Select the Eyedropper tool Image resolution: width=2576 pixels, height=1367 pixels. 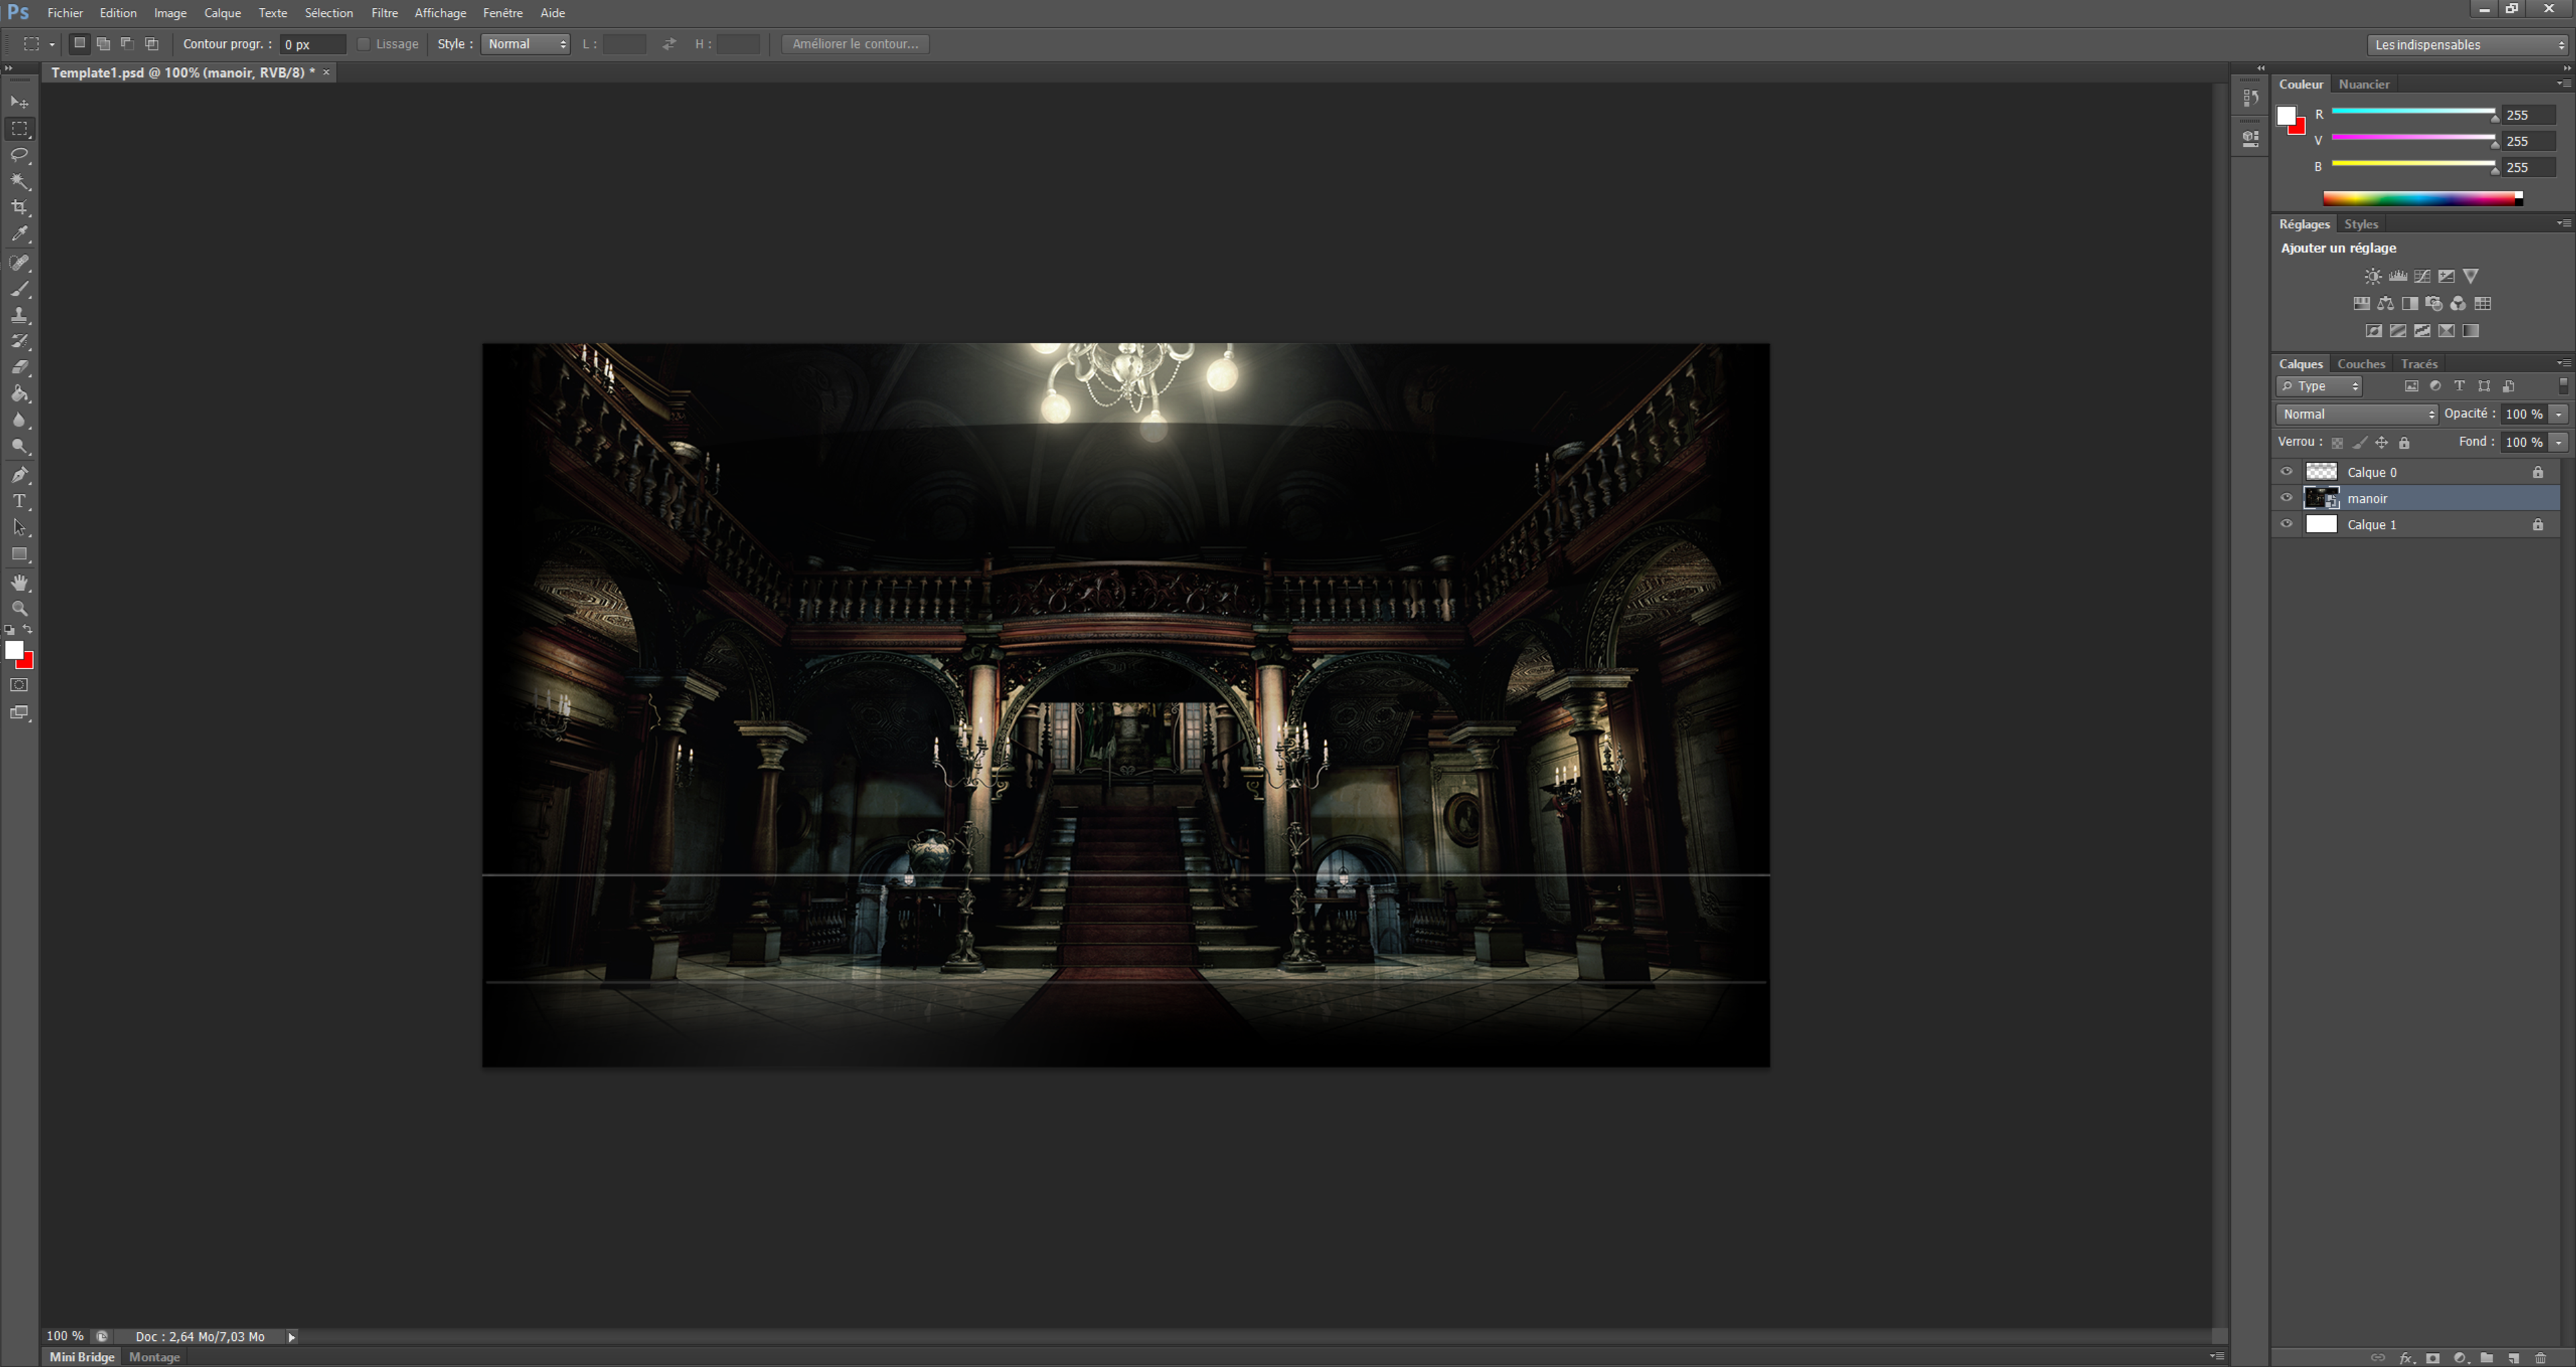click(20, 234)
